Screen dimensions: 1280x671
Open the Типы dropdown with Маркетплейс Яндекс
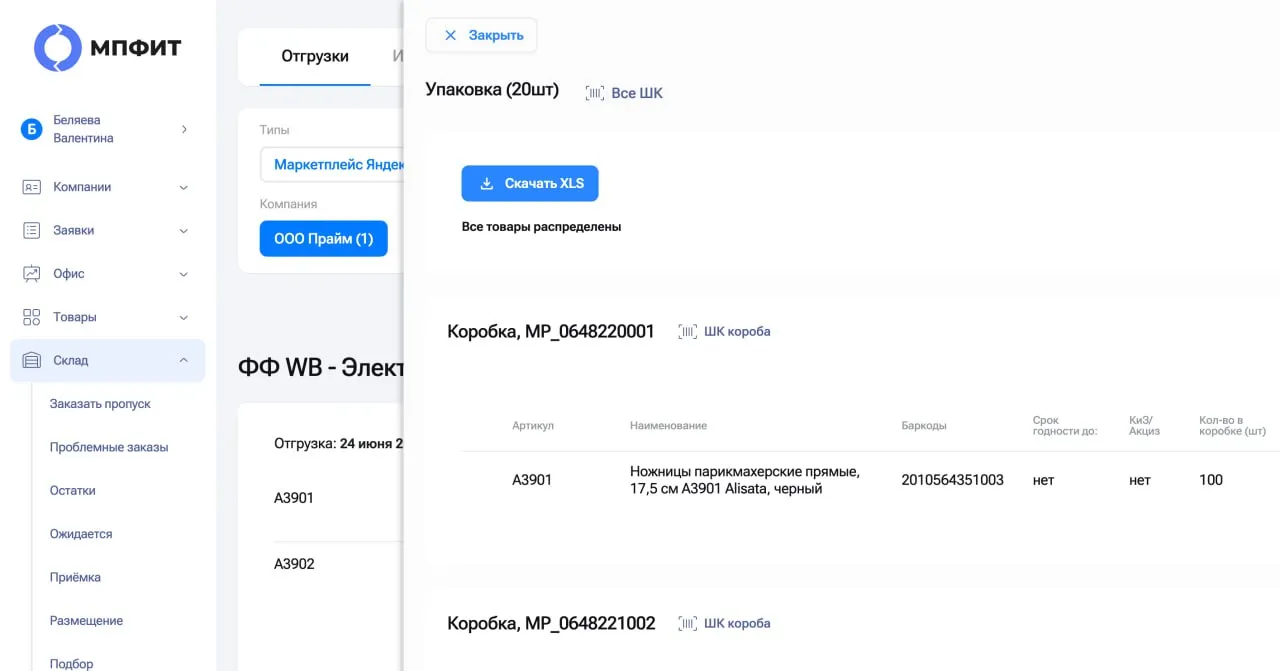[332, 165]
